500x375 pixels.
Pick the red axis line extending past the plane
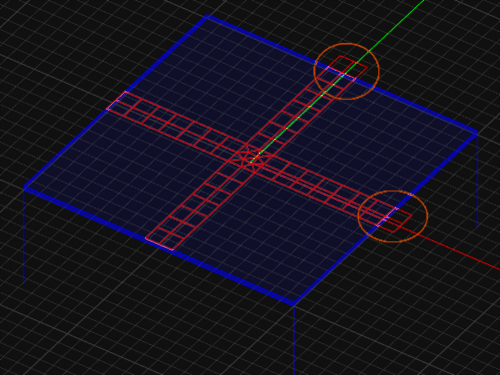[460, 253]
